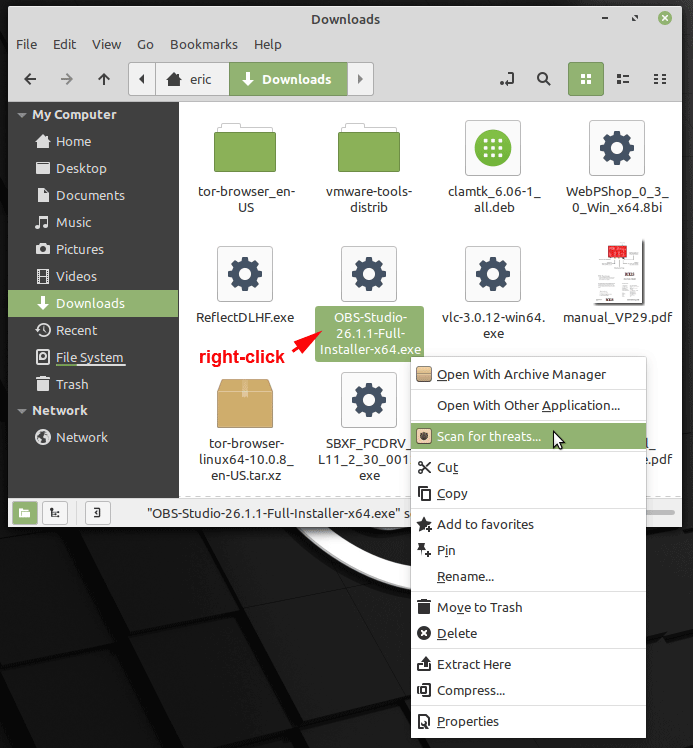Choose Delete from the context menu
The width and height of the screenshot is (693, 748).
click(528, 634)
